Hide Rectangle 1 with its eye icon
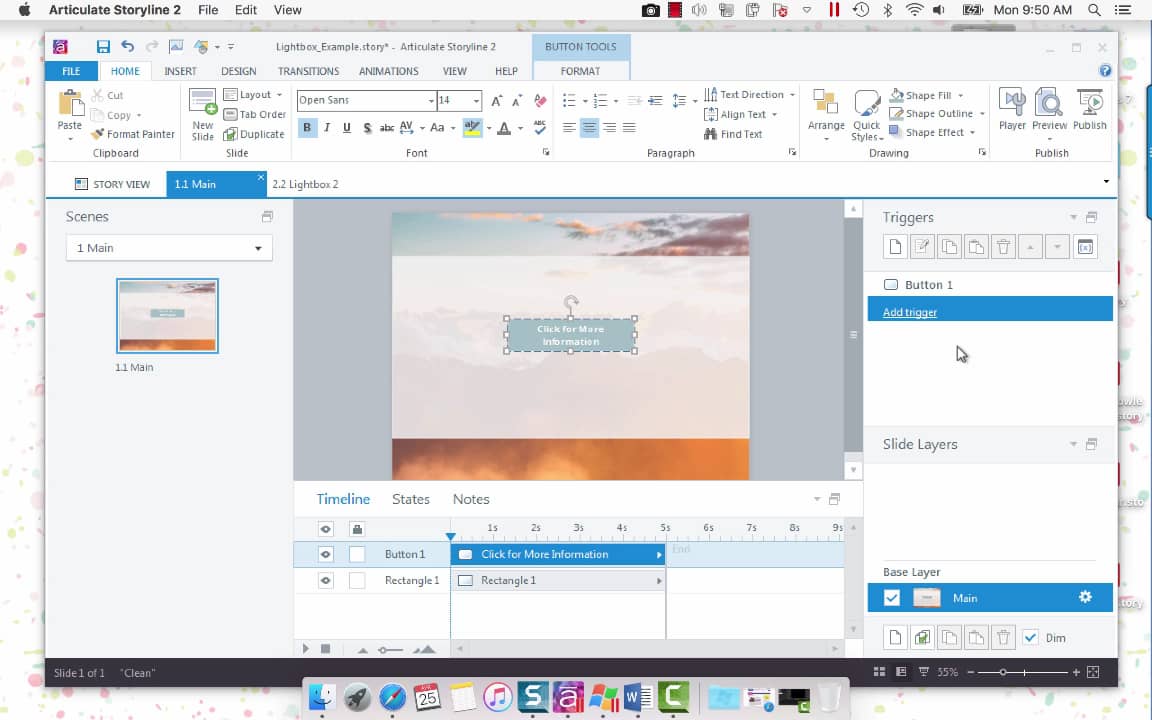This screenshot has height=720, width=1152. pos(325,580)
